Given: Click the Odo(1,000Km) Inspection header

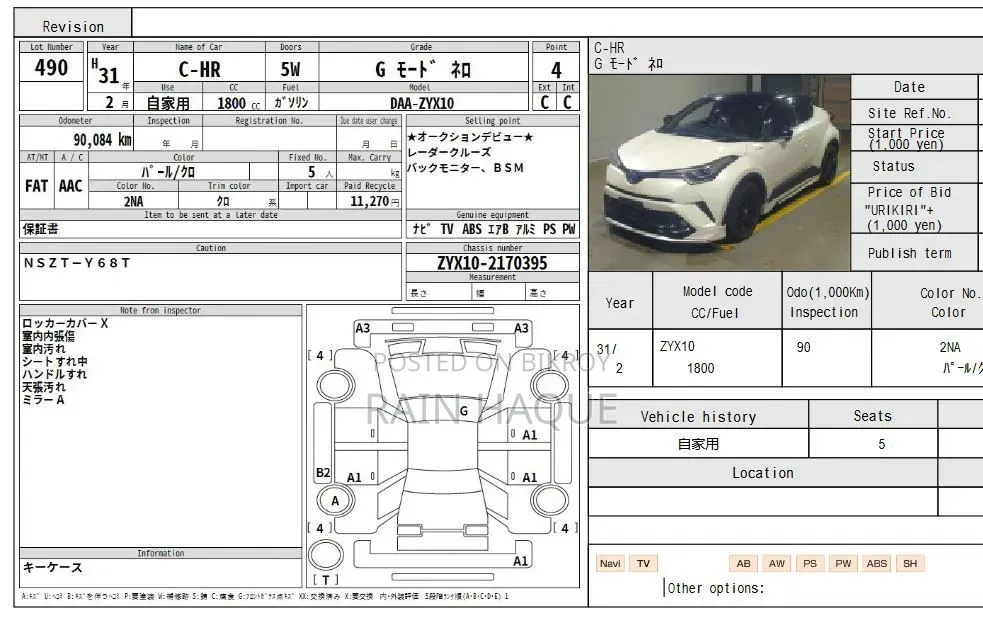Looking at the screenshot, I should pos(827,302).
